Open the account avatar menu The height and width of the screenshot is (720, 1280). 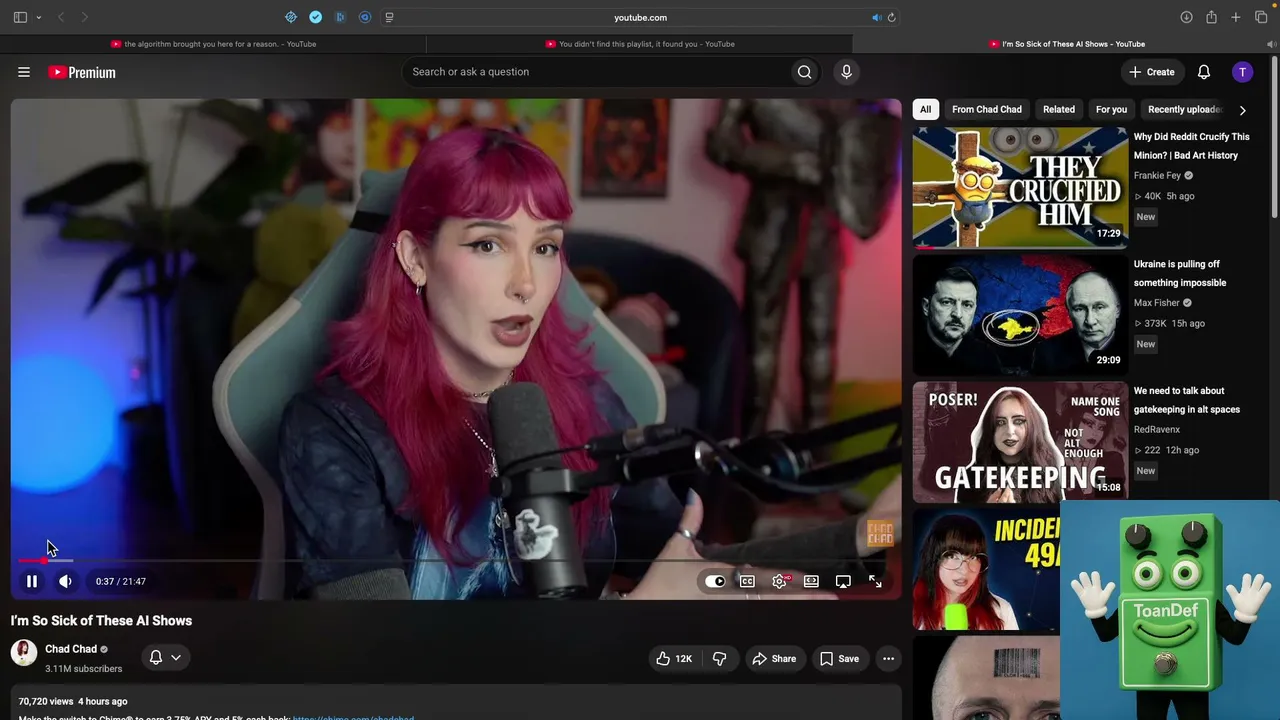tap(1242, 72)
